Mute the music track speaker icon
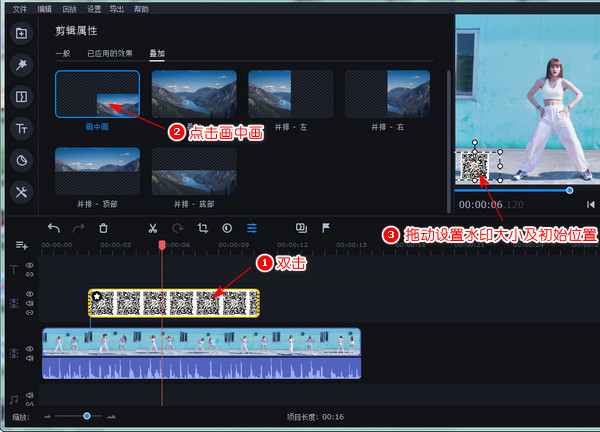 [30, 395]
